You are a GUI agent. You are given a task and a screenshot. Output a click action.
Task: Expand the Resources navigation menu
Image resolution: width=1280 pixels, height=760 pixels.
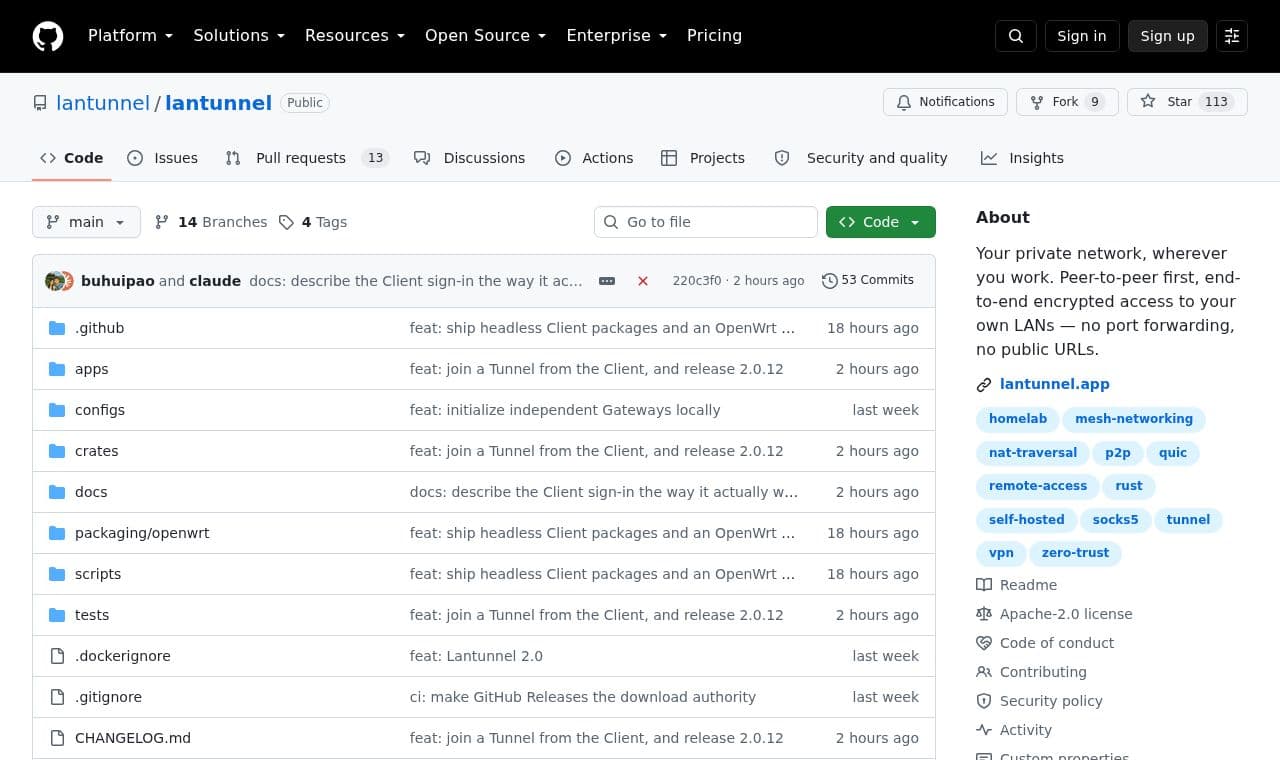tap(355, 36)
